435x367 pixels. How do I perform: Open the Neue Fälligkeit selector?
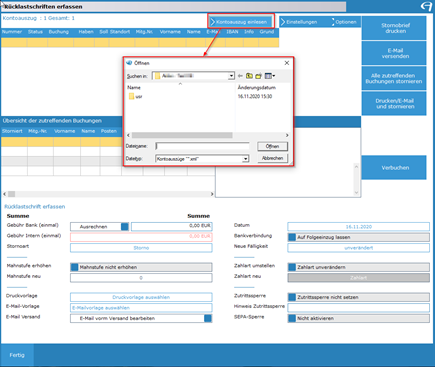coord(358,248)
